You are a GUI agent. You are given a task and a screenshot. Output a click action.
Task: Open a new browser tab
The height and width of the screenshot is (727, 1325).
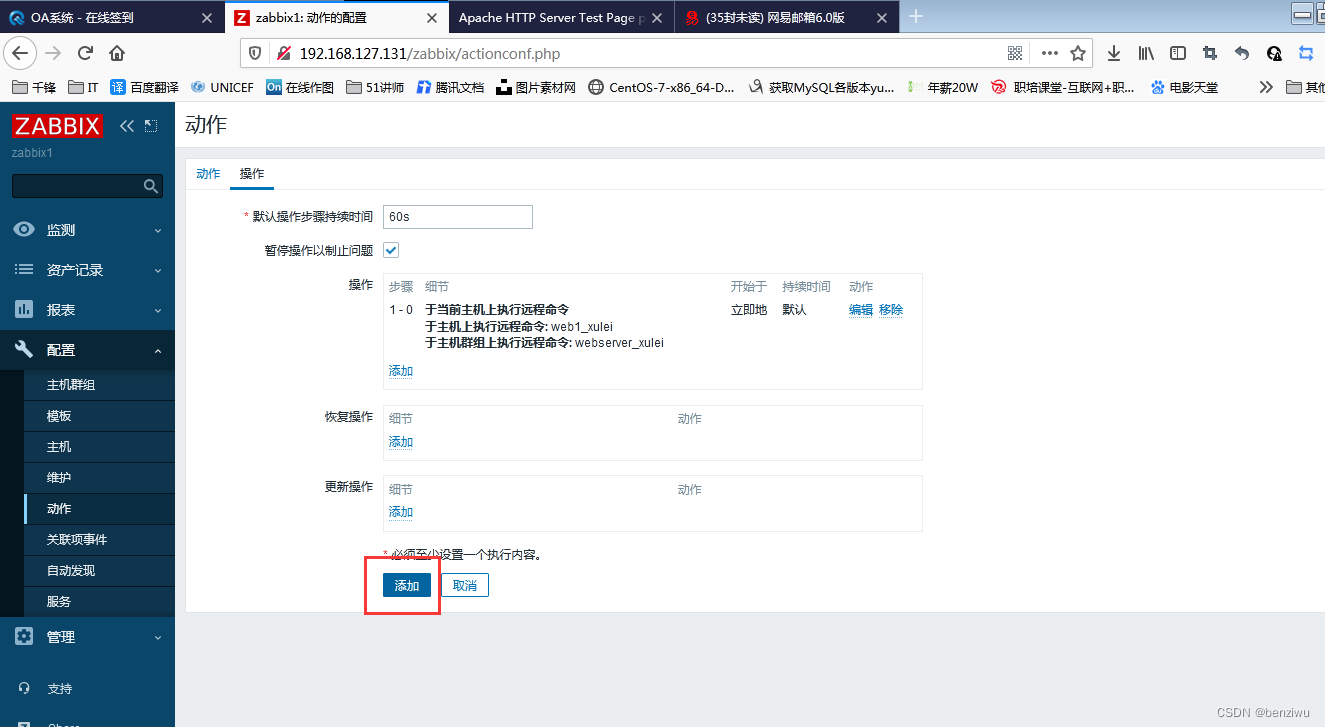tap(916, 16)
